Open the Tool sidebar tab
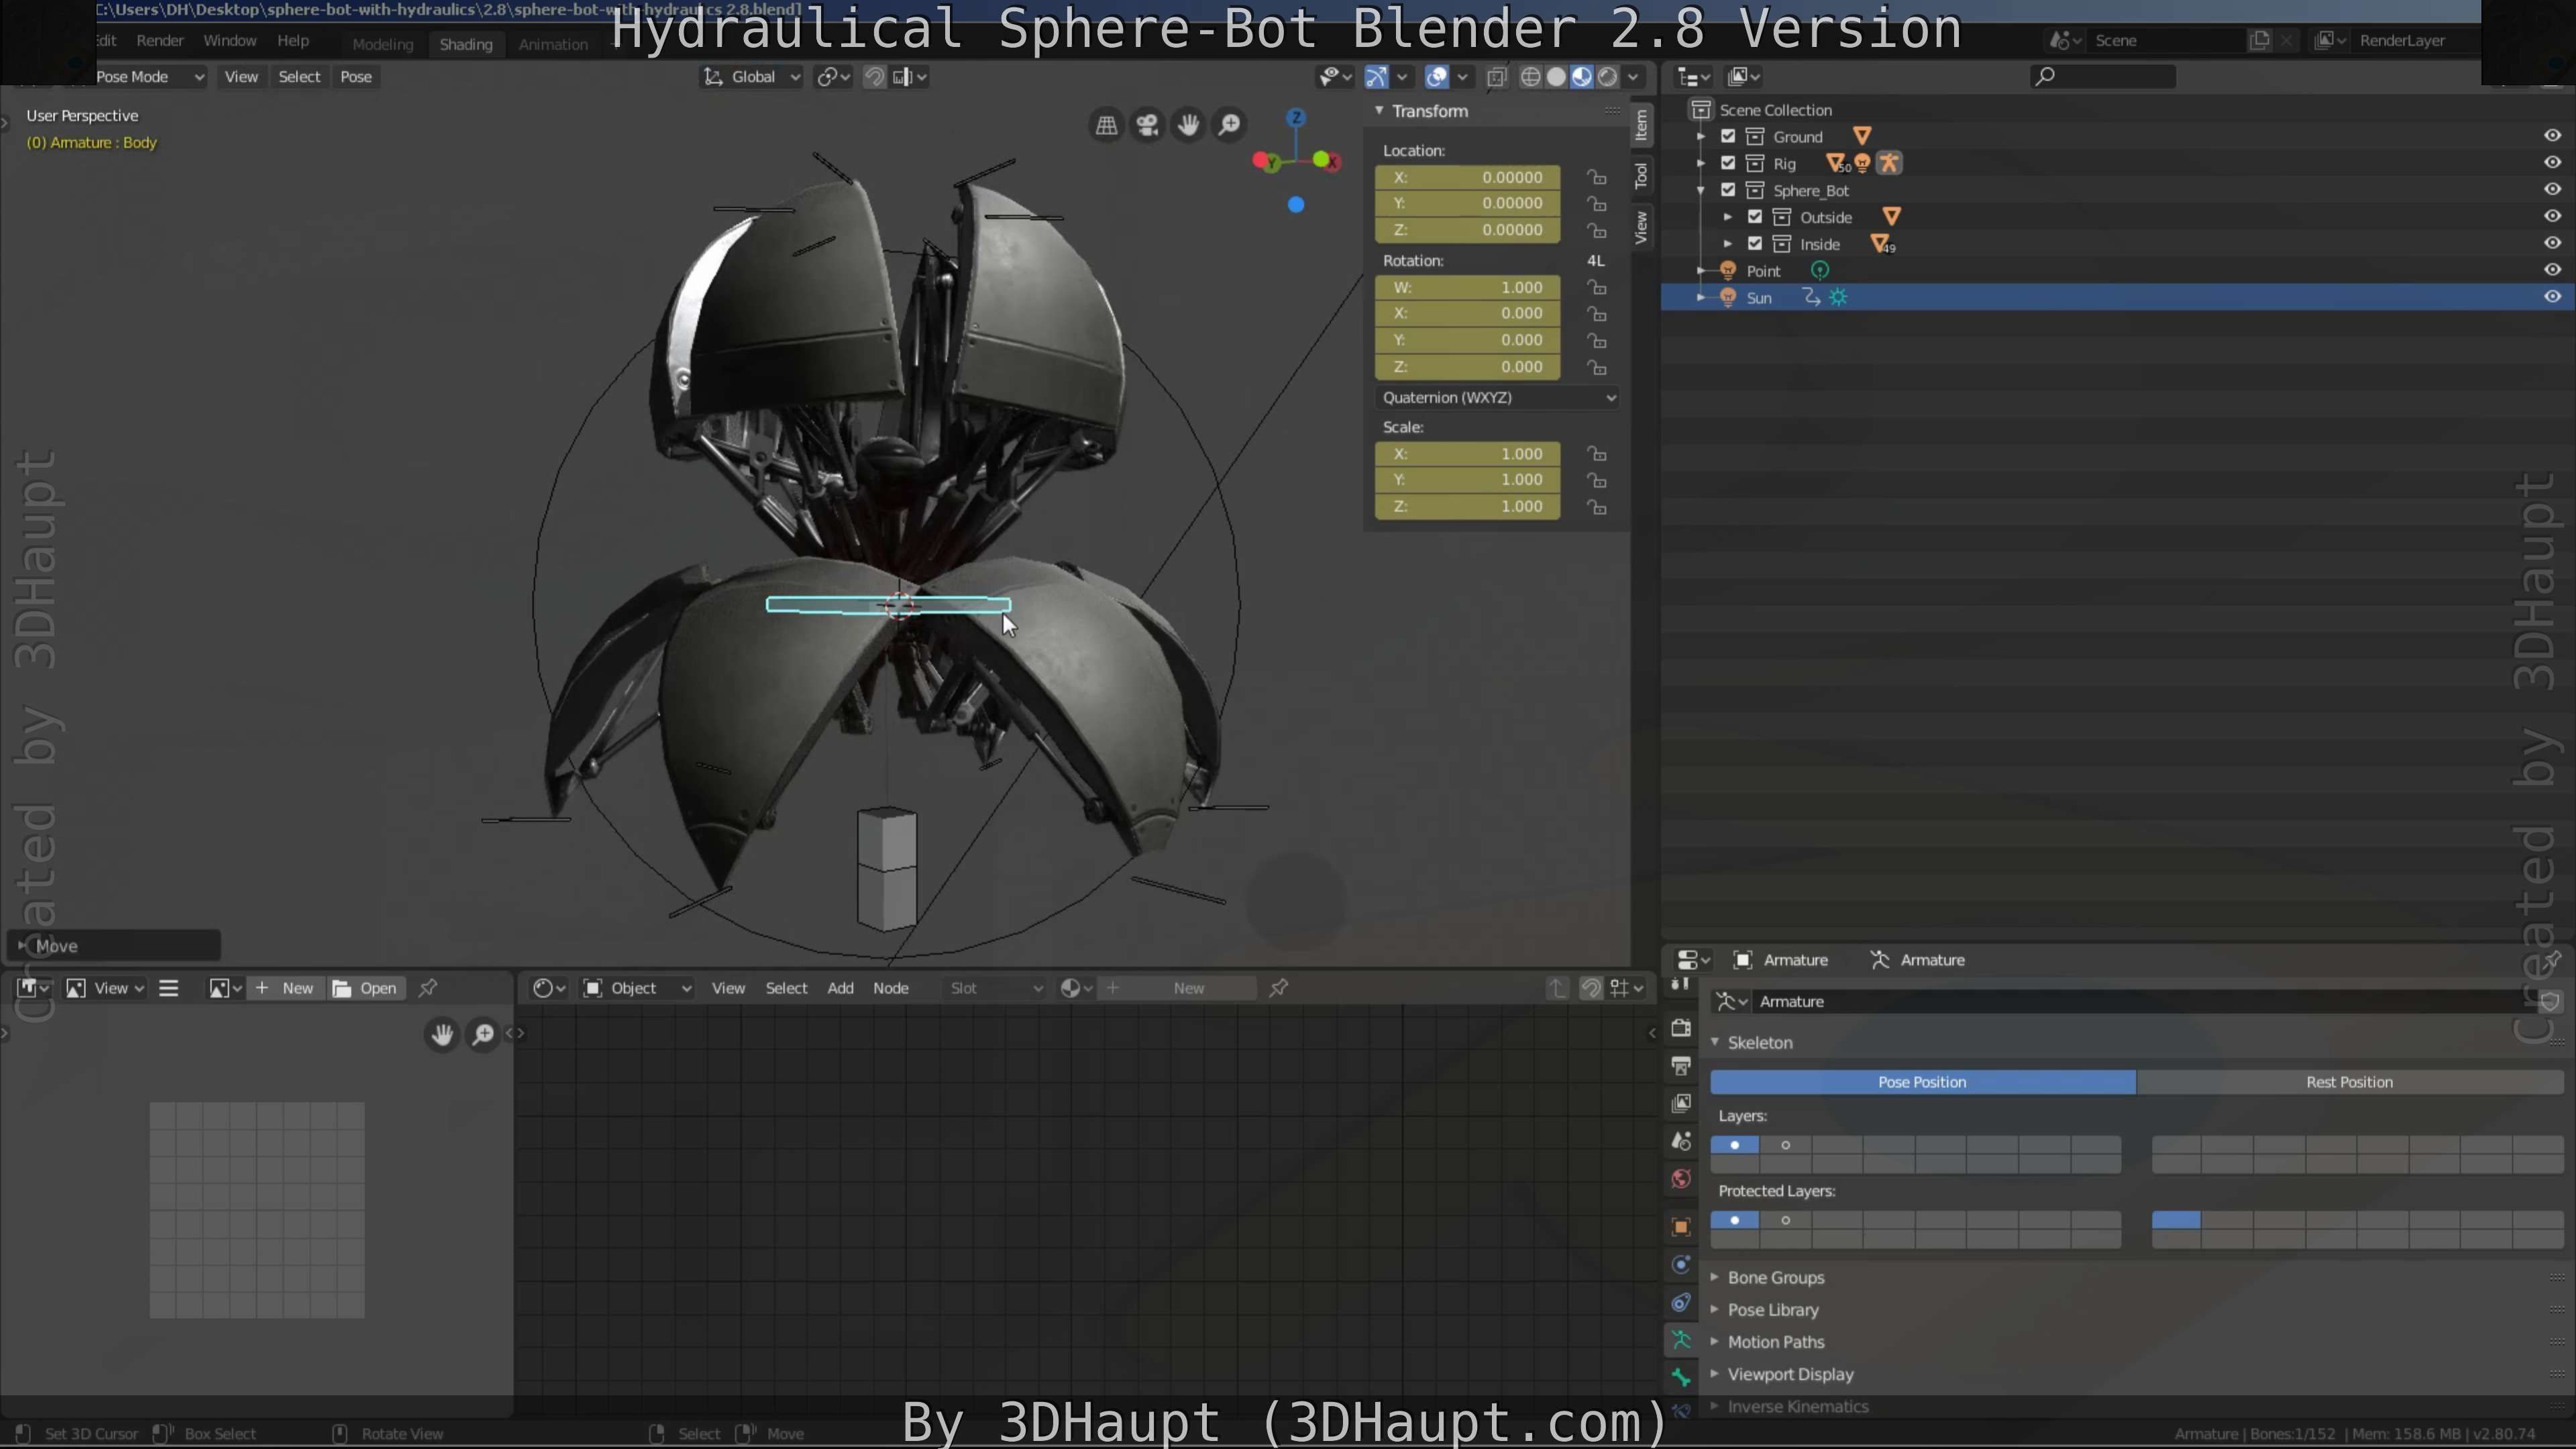 1641,176
